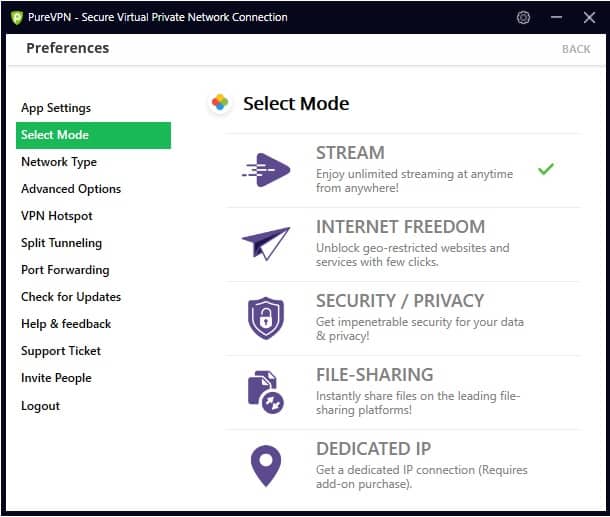
Task: Click 'Instantly share files' description text
Action: point(418,403)
